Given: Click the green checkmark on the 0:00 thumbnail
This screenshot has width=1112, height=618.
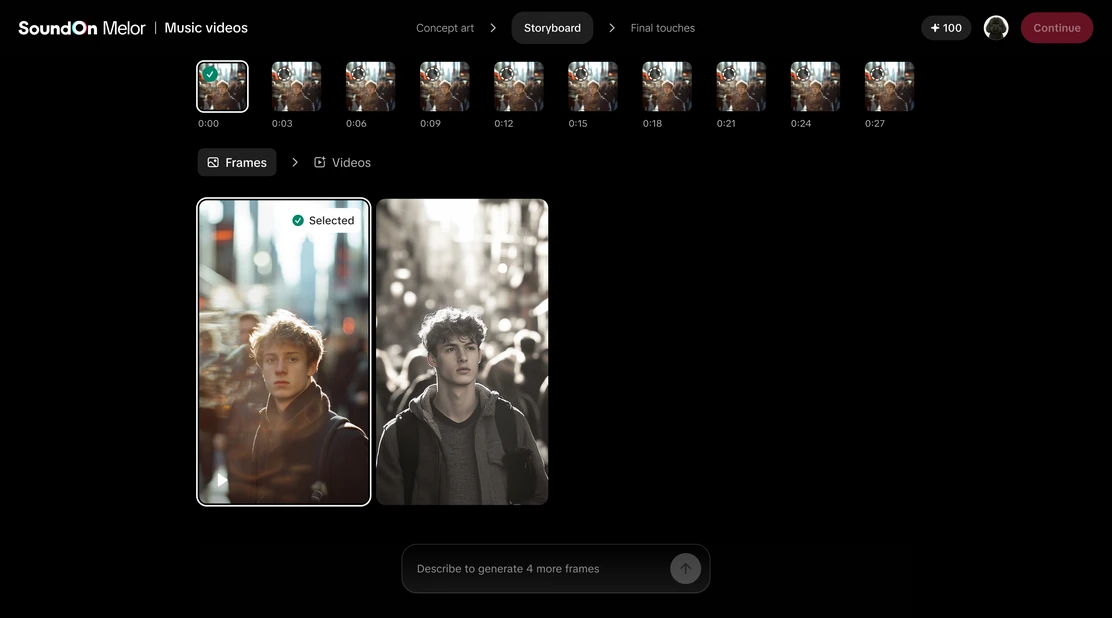Looking at the screenshot, I should pos(209,73).
